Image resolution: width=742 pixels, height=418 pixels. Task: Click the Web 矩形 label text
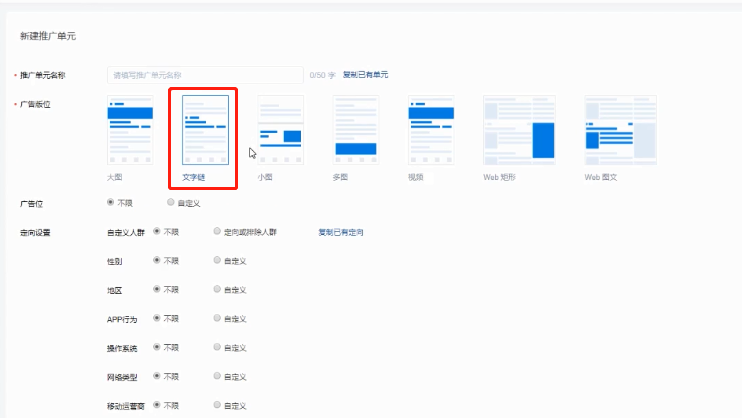499,177
